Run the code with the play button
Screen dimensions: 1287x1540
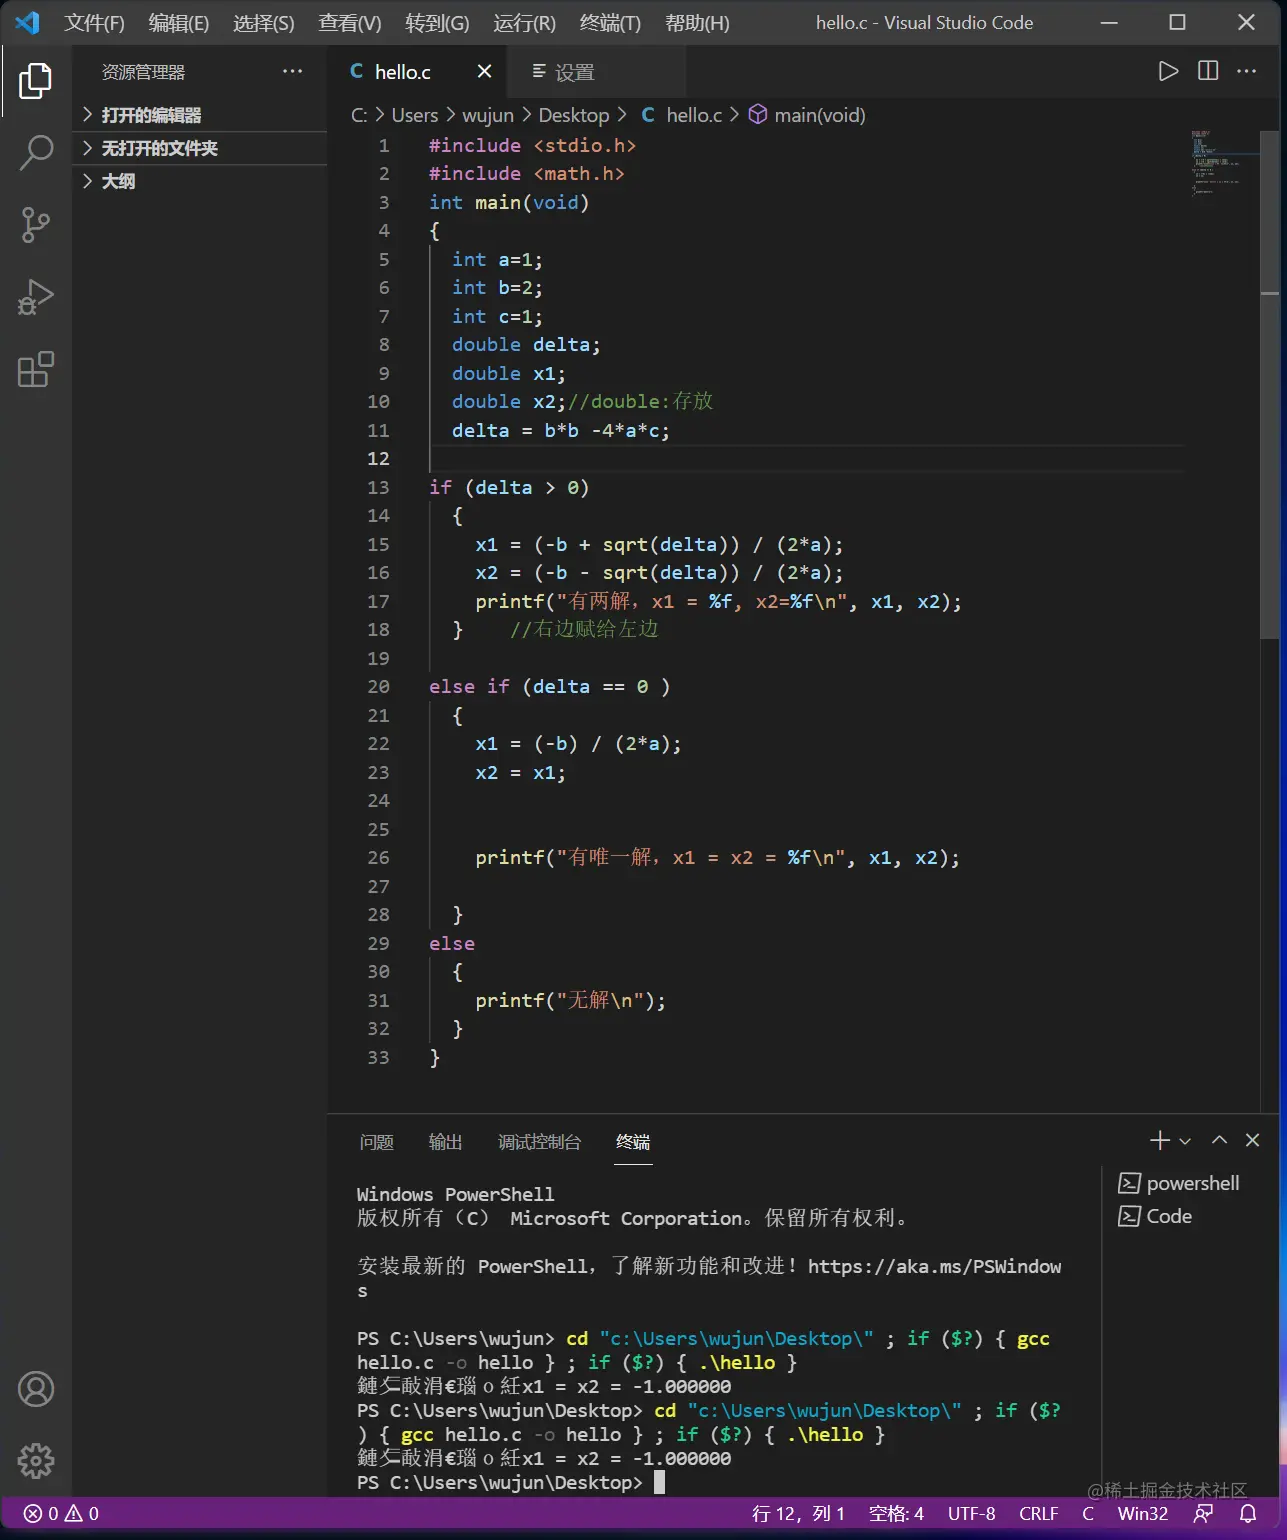pos(1168,71)
